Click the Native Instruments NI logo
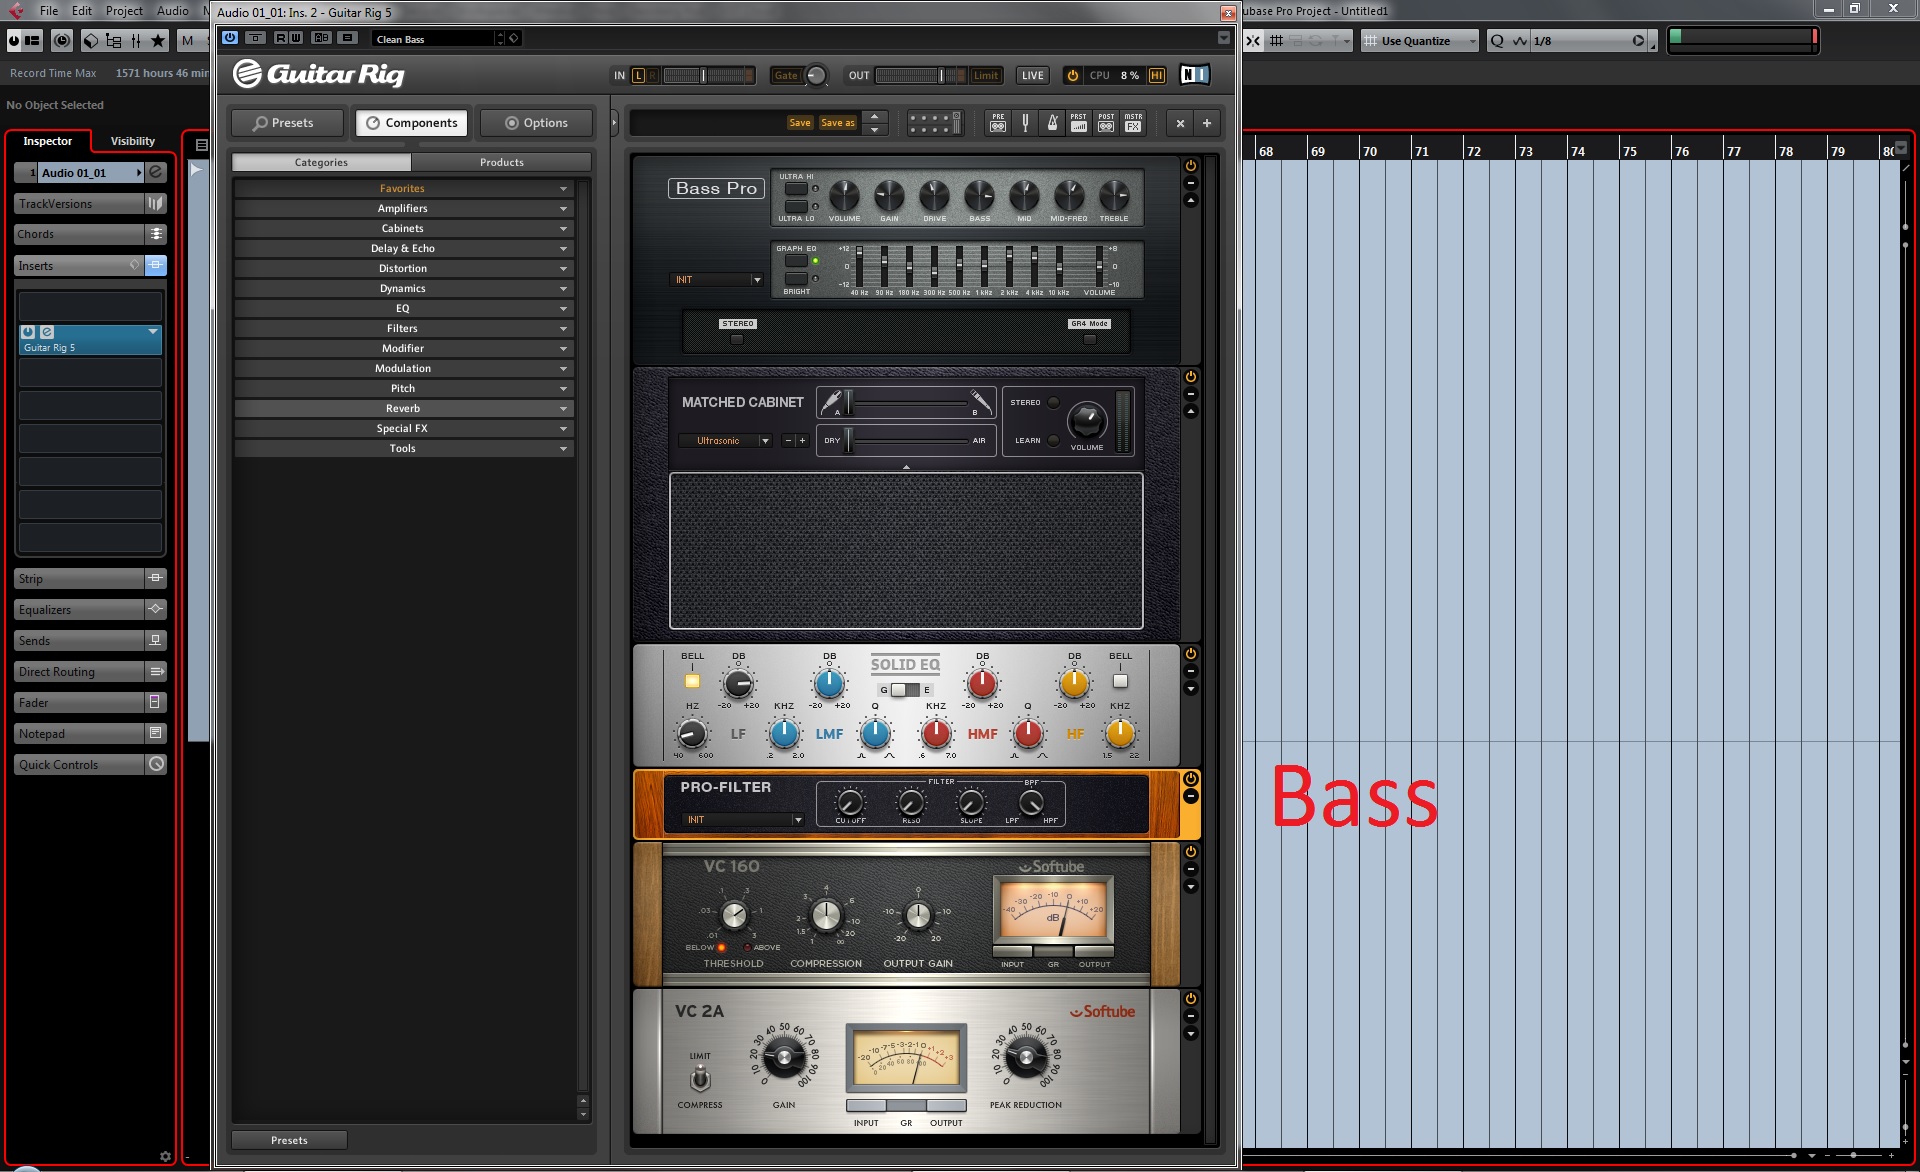This screenshot has height=1172, width=1920. pyautogui.click(x=1194, y=75)
